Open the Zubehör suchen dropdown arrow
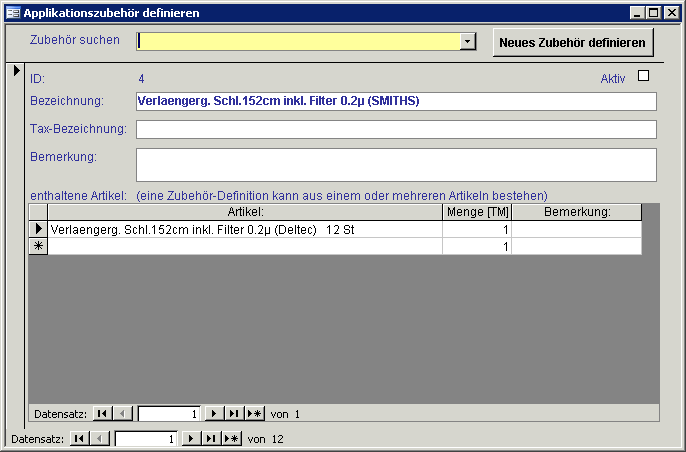The width and height of the screenshot is (686, 452). tap(468, 42)
